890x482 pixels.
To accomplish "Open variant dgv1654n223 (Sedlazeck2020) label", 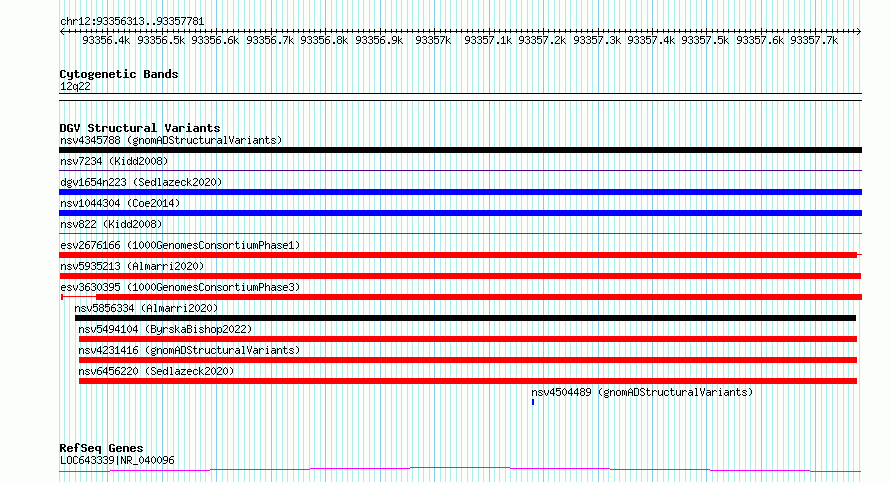I will (141, 182).
